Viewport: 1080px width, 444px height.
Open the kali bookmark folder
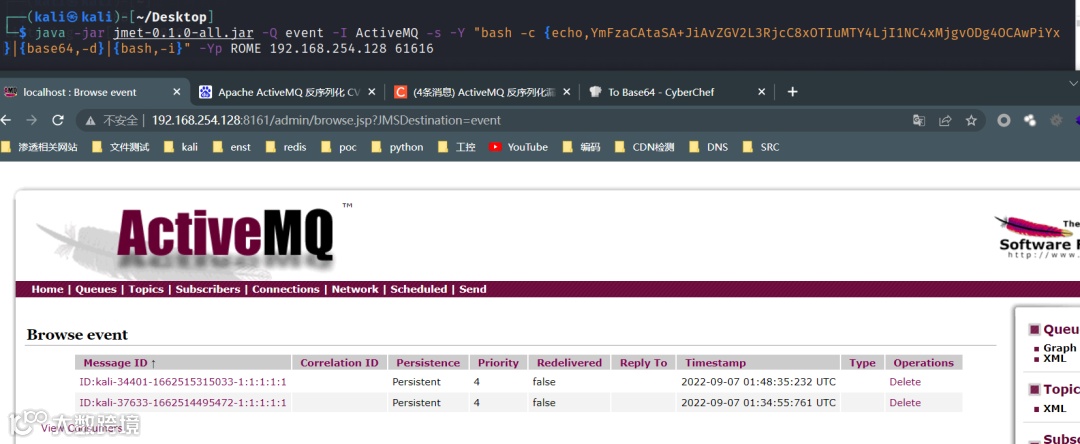tap(180, 147)
